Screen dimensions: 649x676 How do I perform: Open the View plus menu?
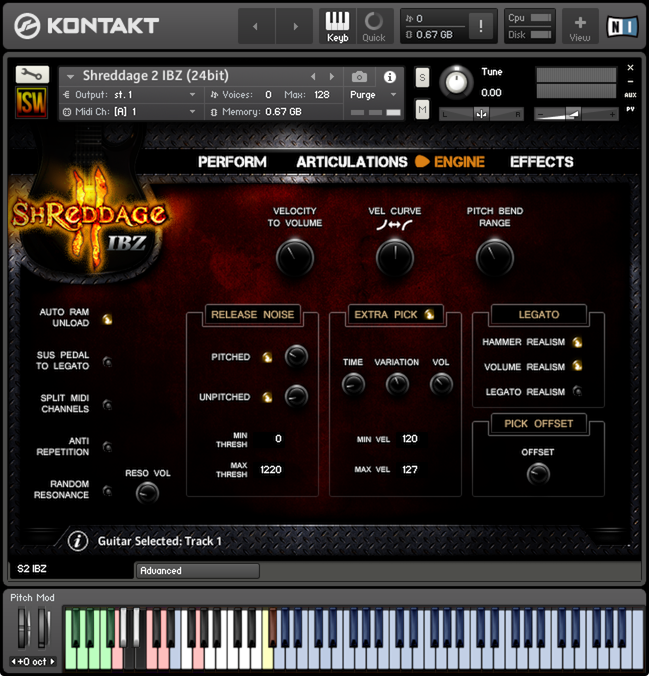pyautogui.click(x=580, y=28)
